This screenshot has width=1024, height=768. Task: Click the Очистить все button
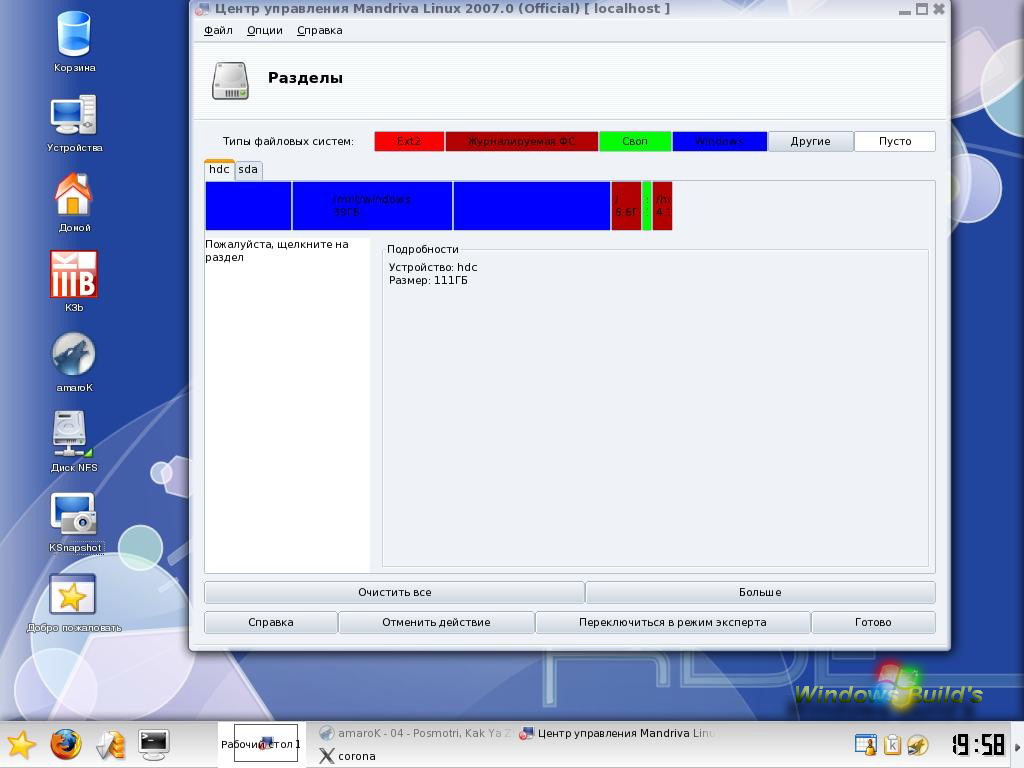[x=394, y=592]
